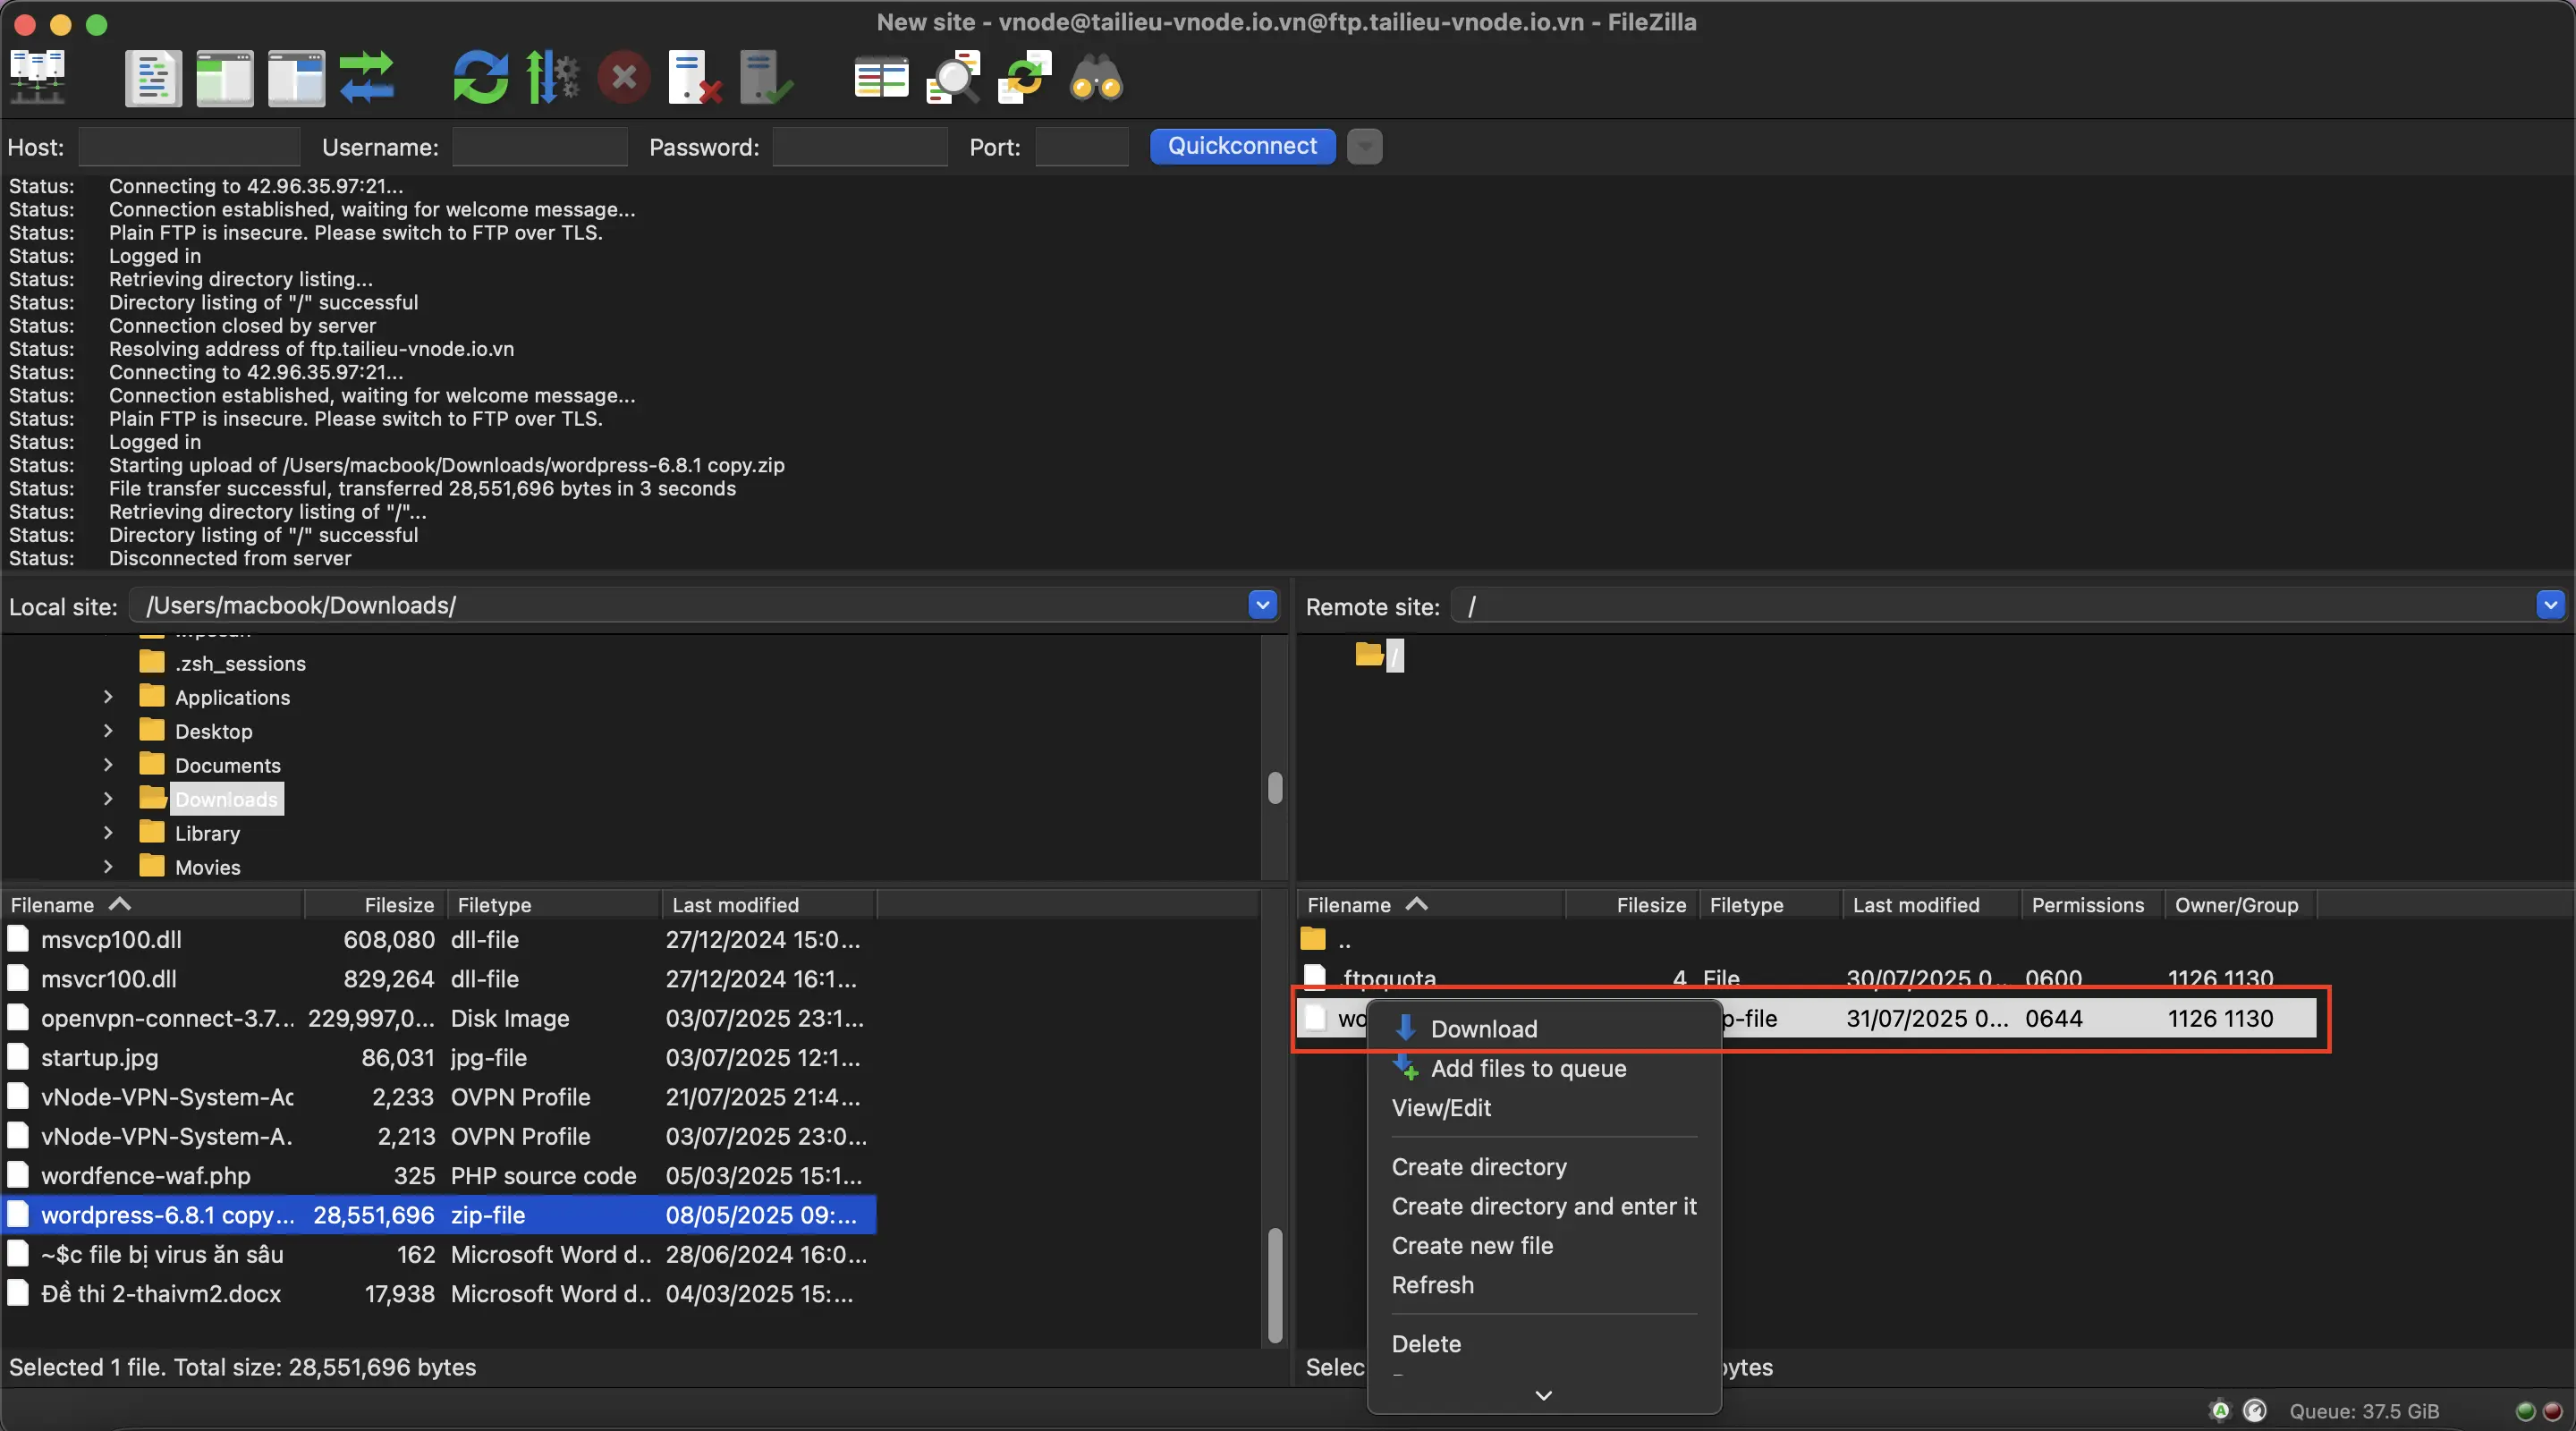This screenshot has width=2576, height=1431.
Task: Toggle processing of the transfer queue icon
Action: click(x=552, y=77)
